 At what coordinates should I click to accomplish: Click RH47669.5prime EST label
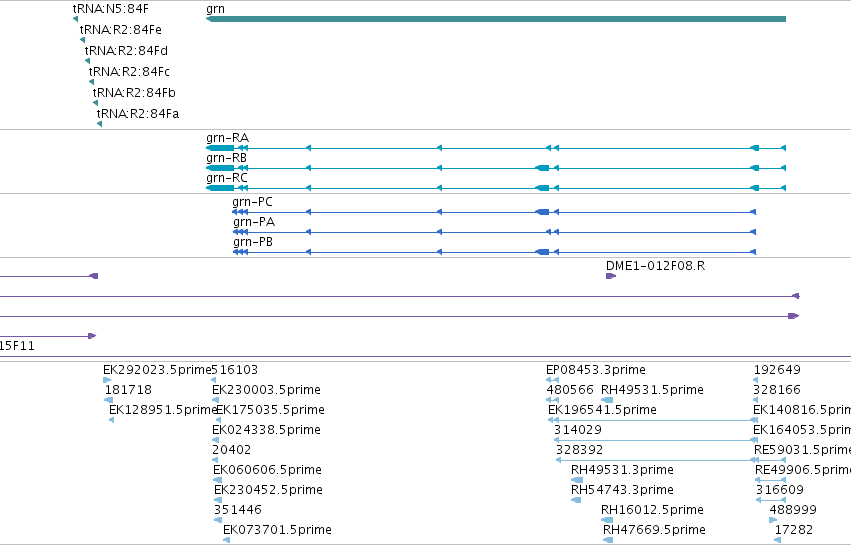point(655,530)
